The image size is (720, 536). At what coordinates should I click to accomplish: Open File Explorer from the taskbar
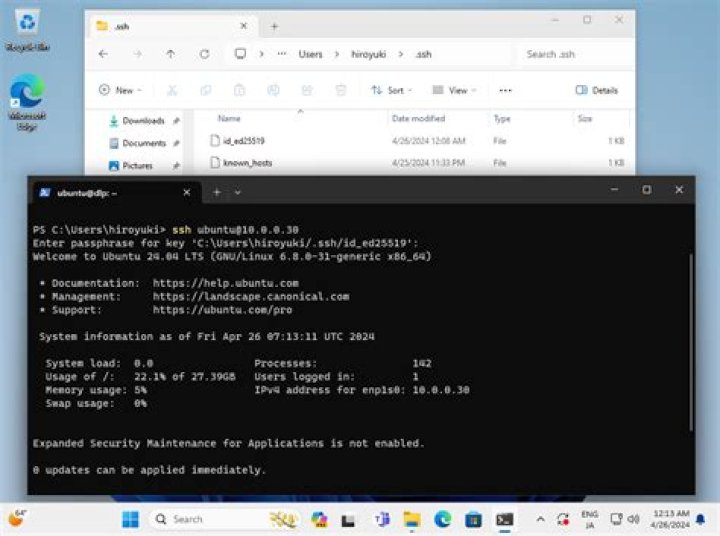click(x=412, y=519)
